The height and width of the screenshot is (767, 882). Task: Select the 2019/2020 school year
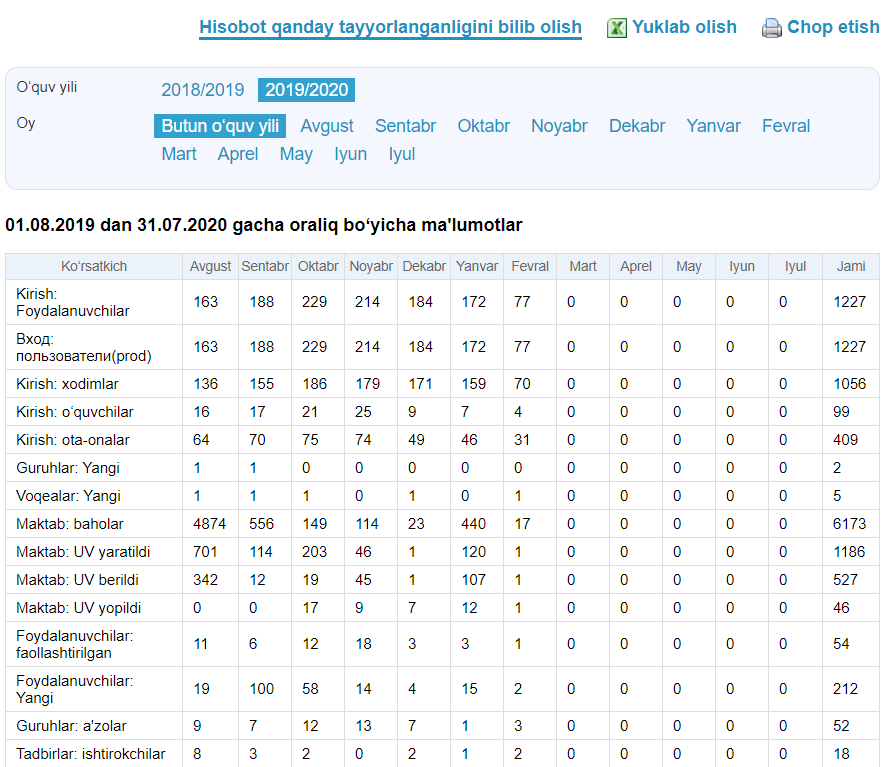pyautogui.click(x=306, y=90)
